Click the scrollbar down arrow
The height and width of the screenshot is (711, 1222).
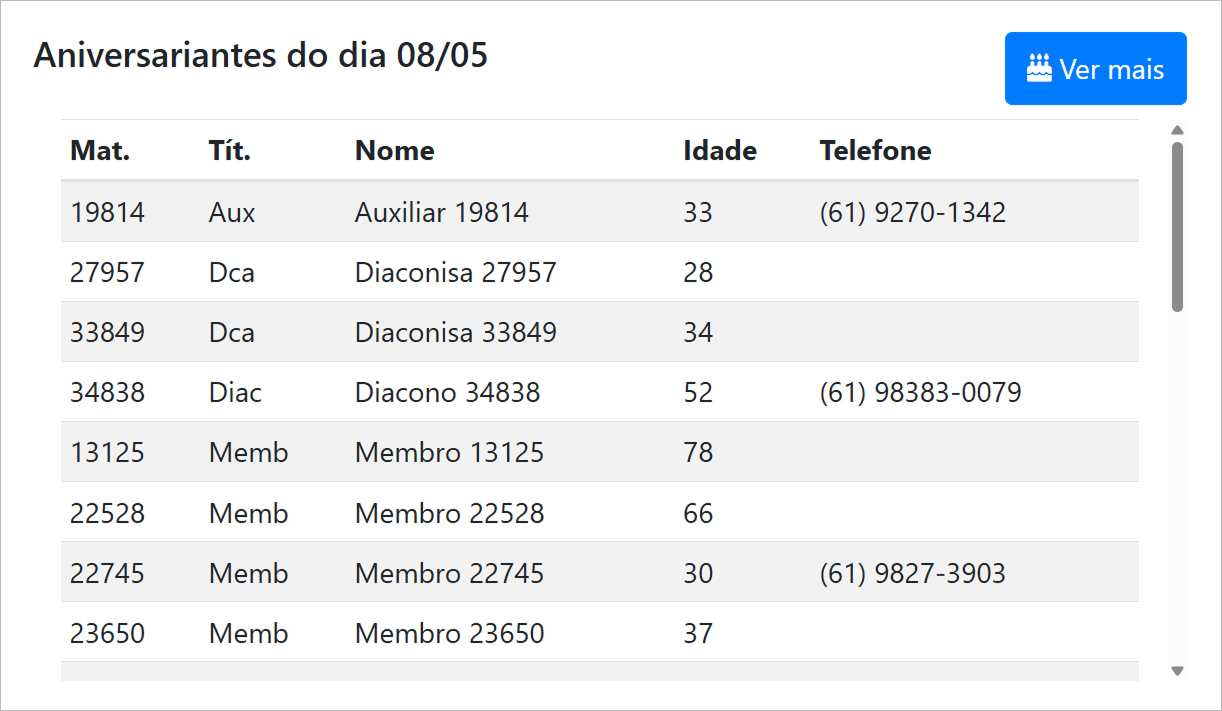click(1177, 671)
